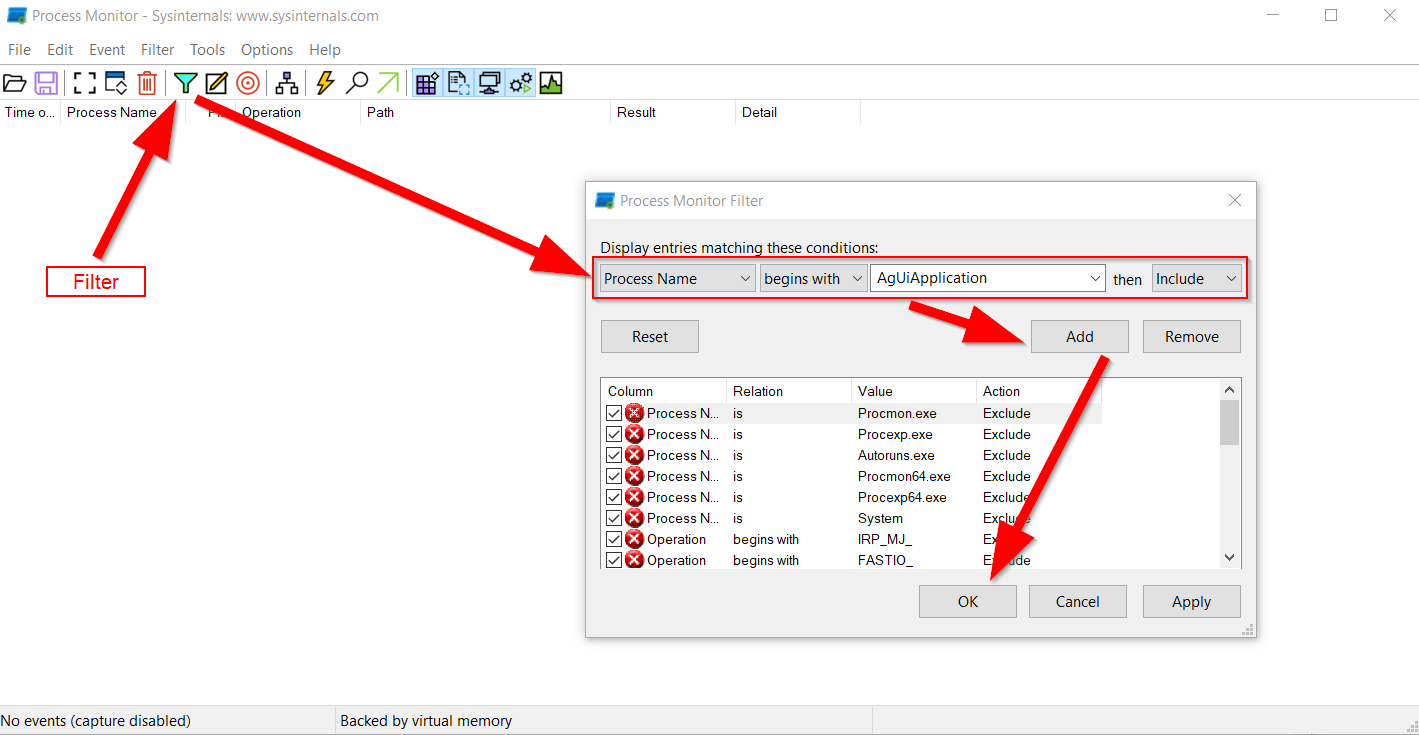Uncheck the Procmon.exe exclude filter checkbox
Image resolution: width=1419 pixels, height=735 pixels.
[x=614, y=413]
